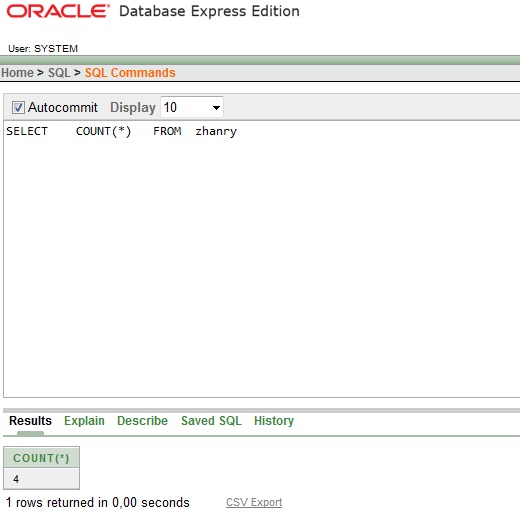Click the SQL Commands breadcrumb

point(130,73)
